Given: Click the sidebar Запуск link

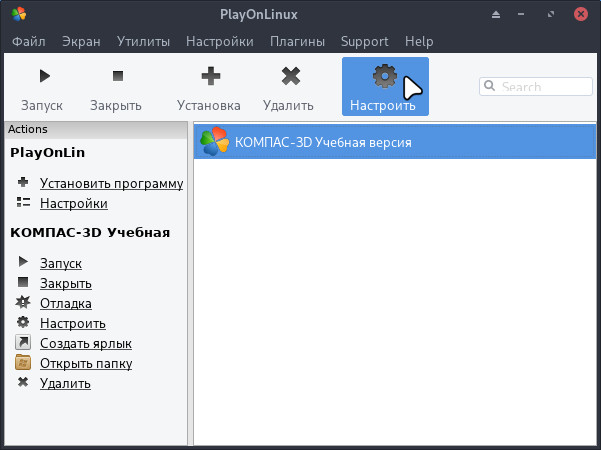Looking at the screenshot, I should 61,263.
